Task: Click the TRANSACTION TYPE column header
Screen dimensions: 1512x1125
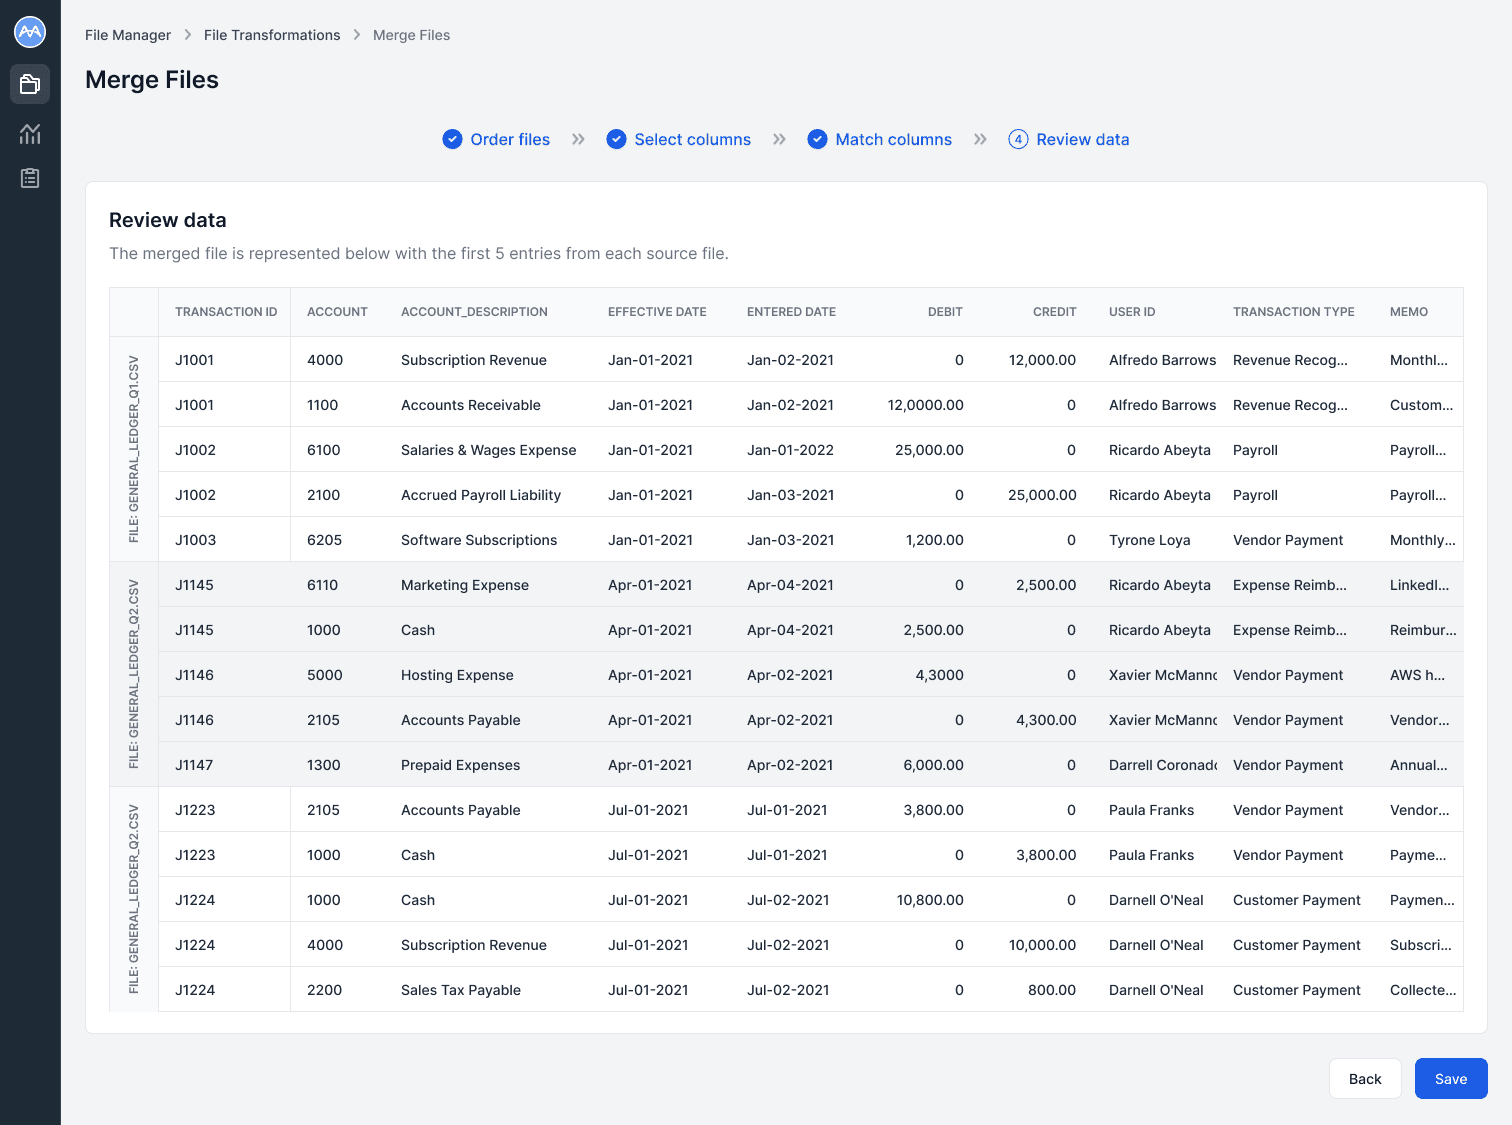Action: [x=1293, y=312]
